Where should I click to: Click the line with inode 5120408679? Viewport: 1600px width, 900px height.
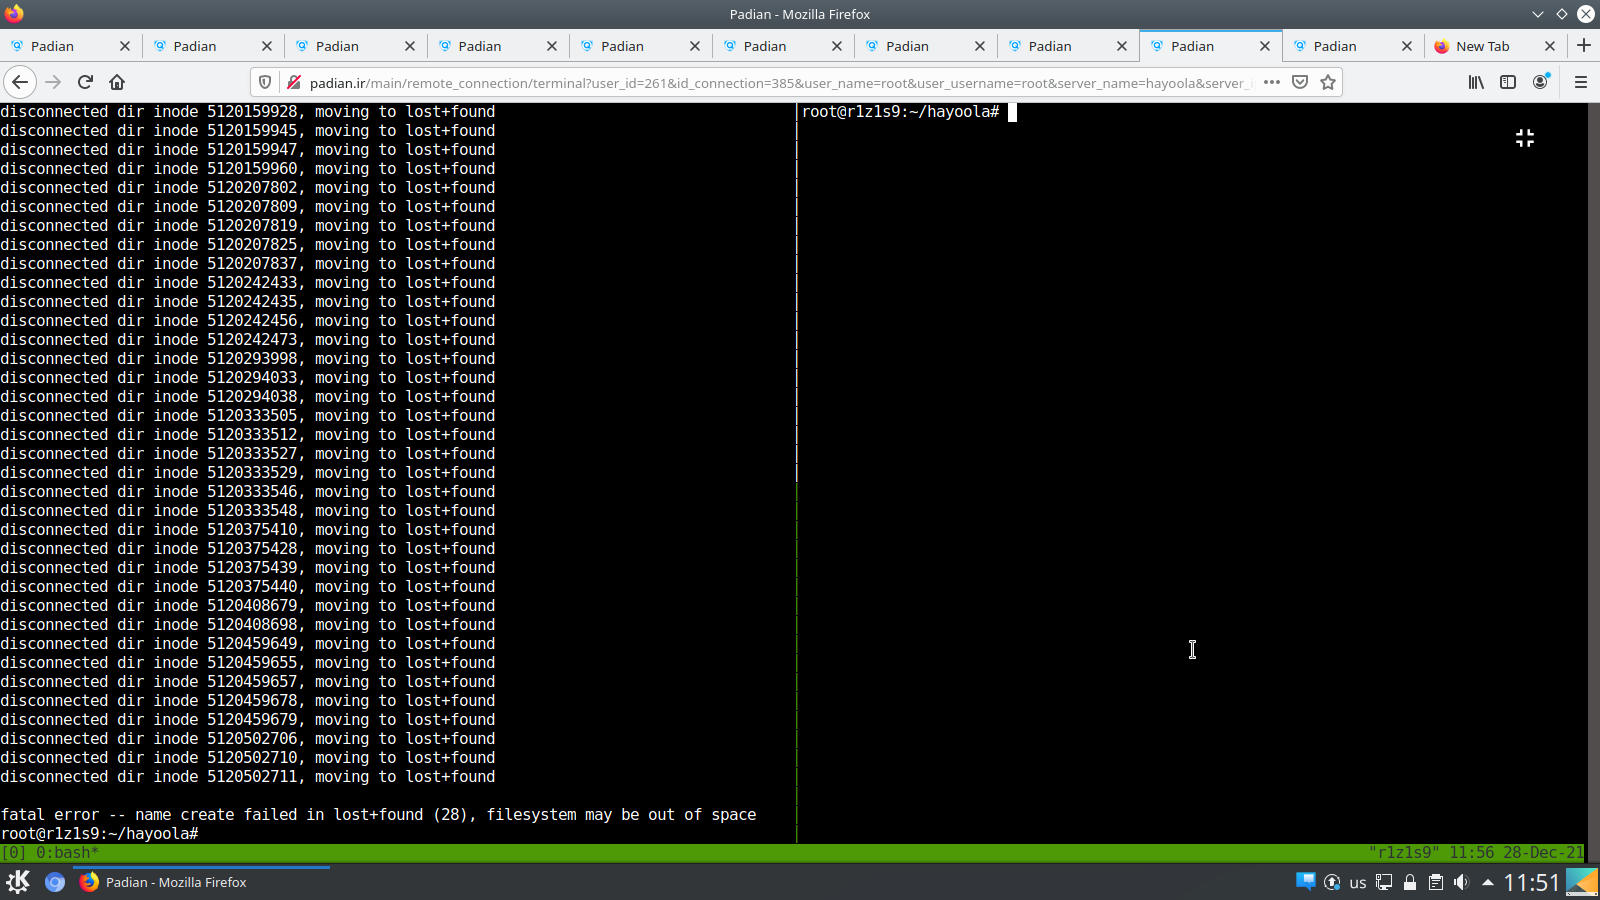click(x=248, y=606)
